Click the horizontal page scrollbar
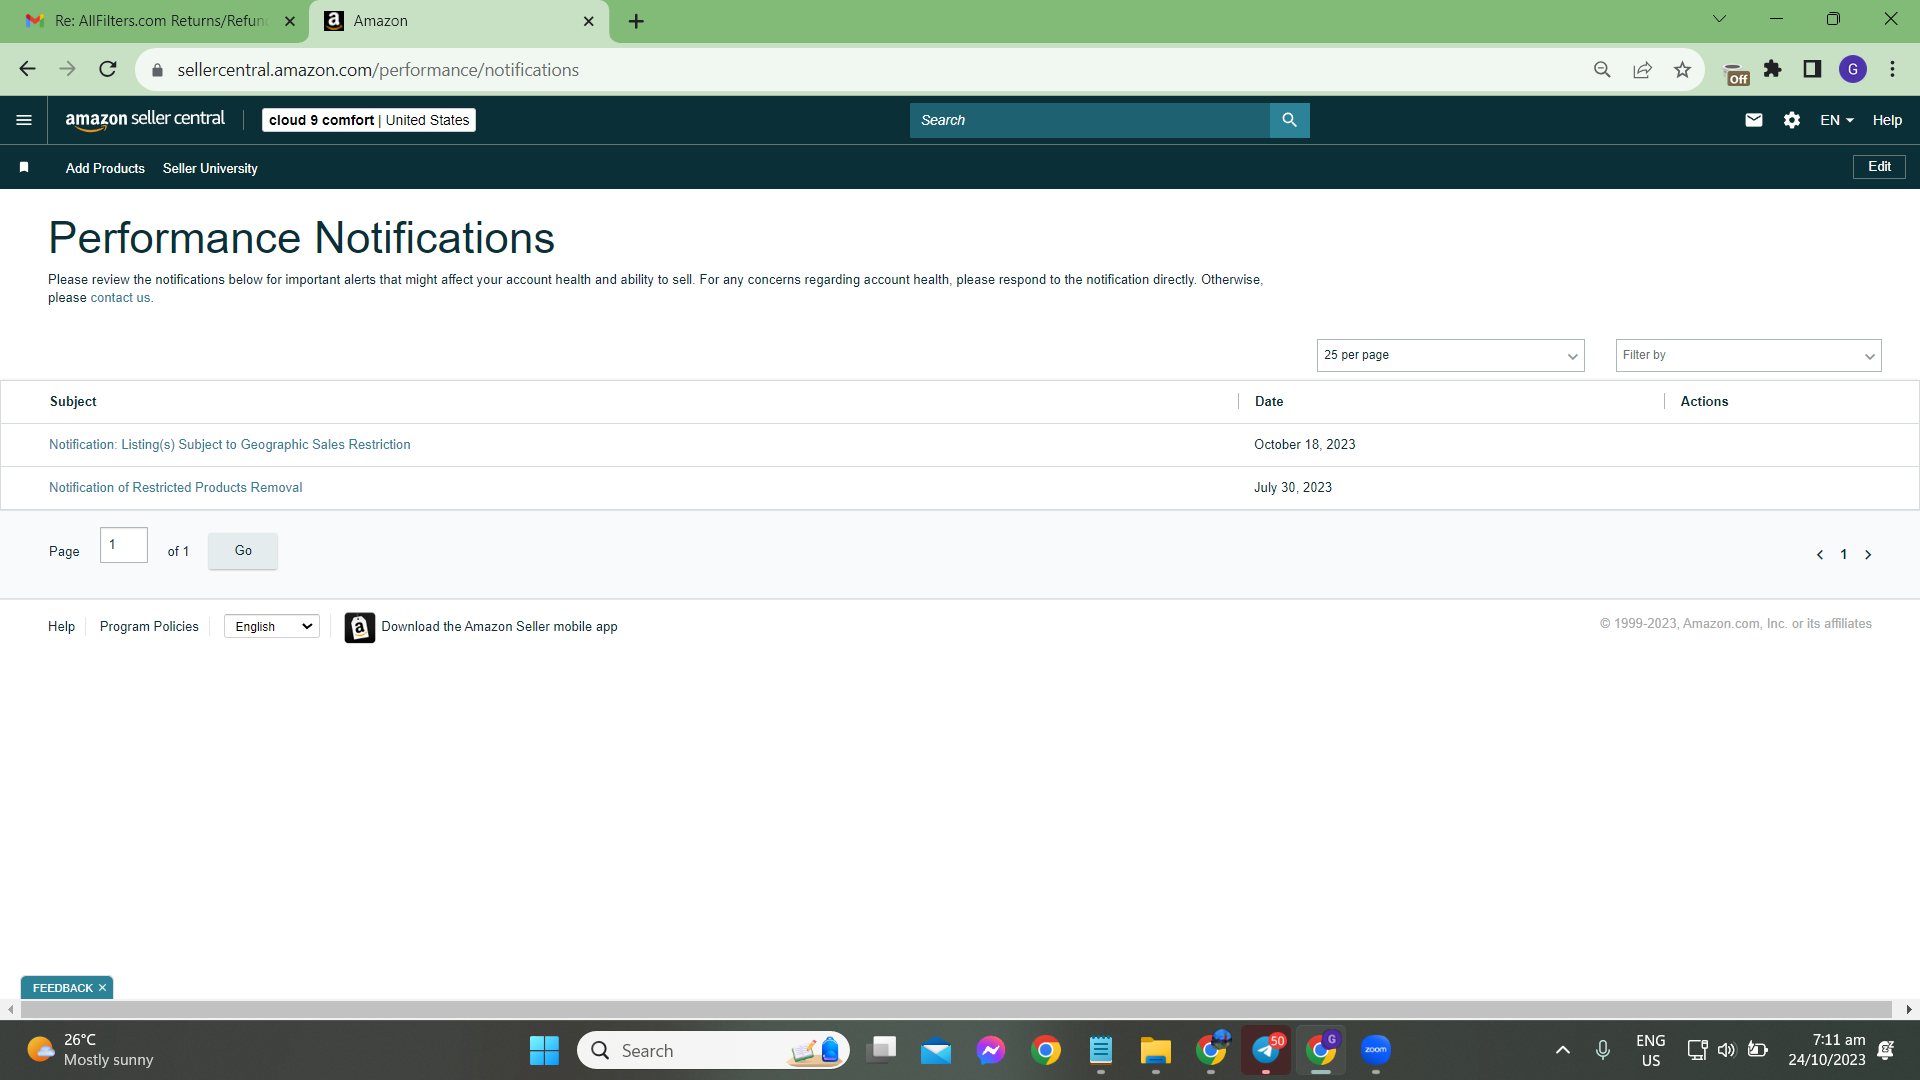The width and height of the screenshot is (1920, 1080). coord(955,1010)
